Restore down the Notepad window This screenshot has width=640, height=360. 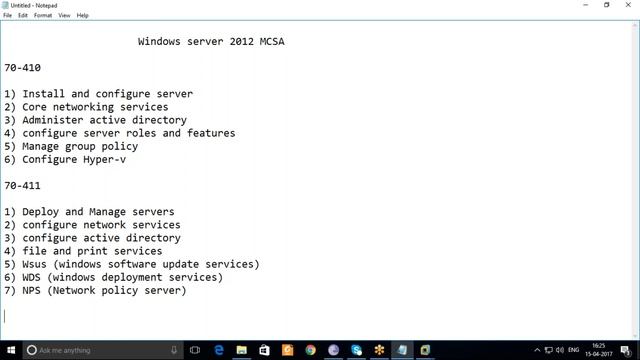pos(607,5)
